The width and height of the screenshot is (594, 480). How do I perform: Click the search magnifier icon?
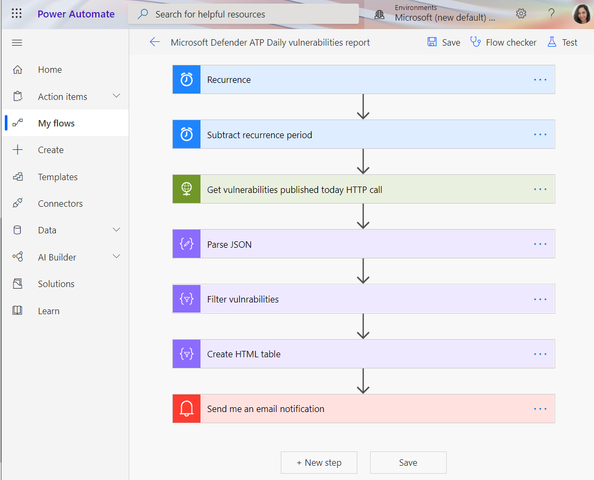tap(143, 14)
